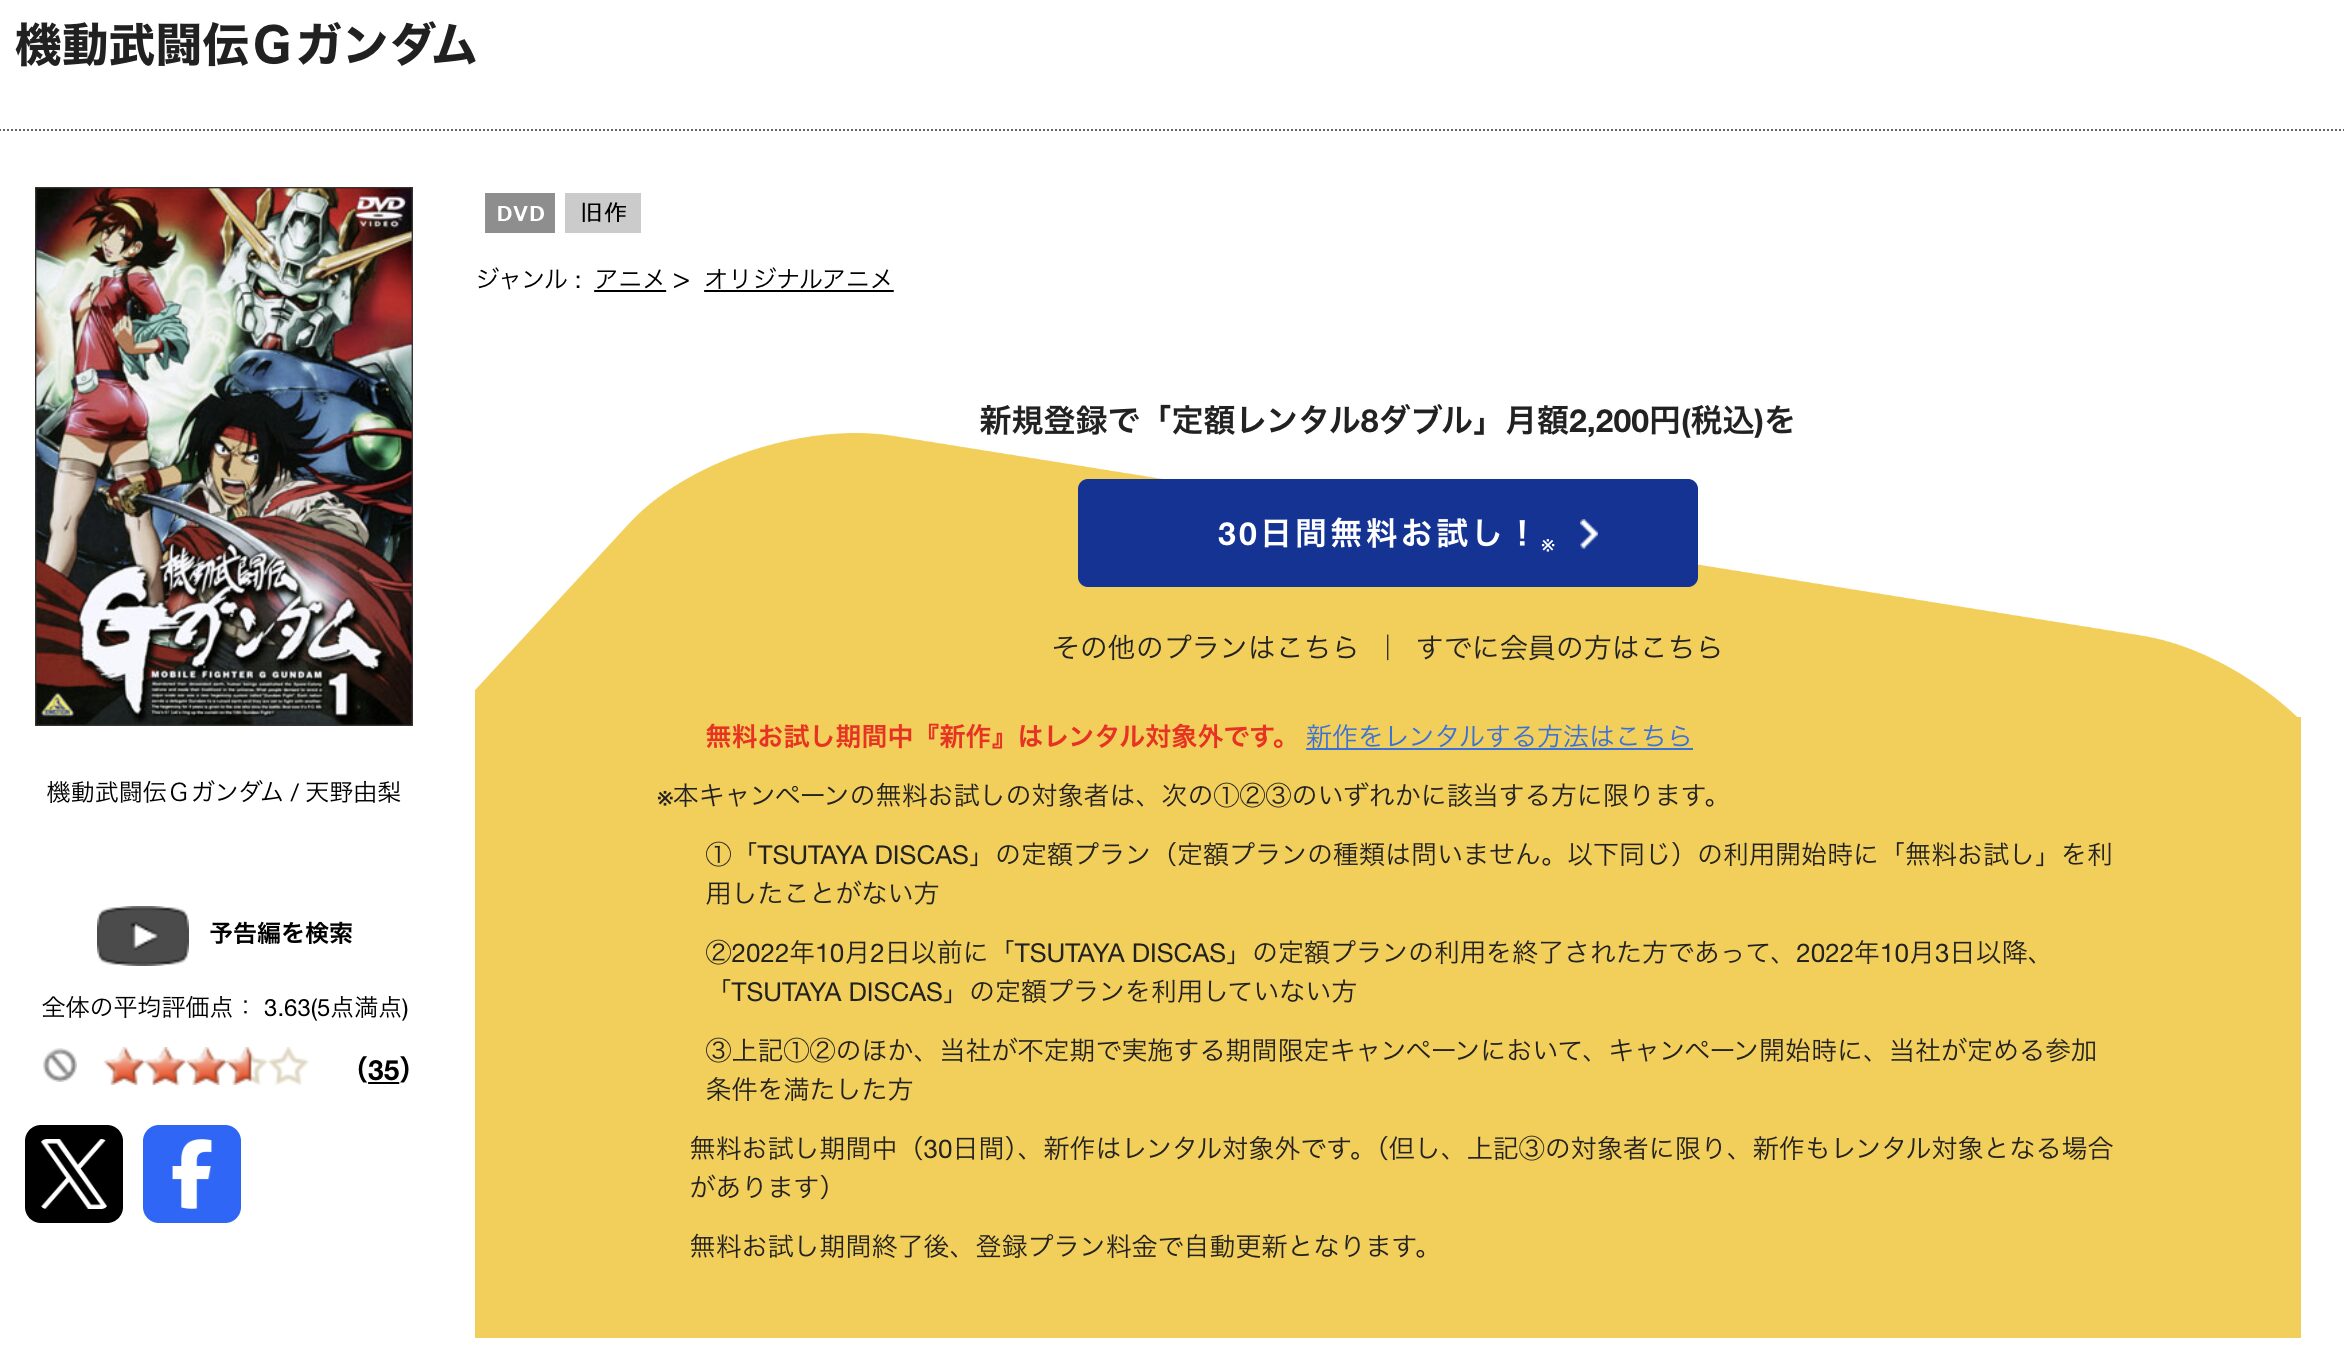Viewport: 2344px width, 1370px height.
Task: Click the chevron arrow on the free trial button
Action: click(x=1589, y=534)
